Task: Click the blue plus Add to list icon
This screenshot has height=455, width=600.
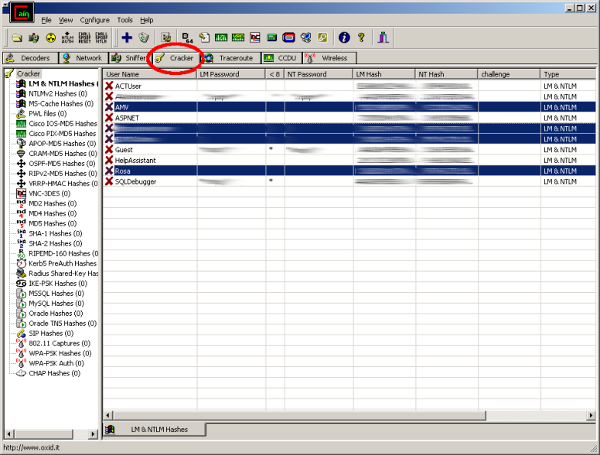Action: (127, 38)
